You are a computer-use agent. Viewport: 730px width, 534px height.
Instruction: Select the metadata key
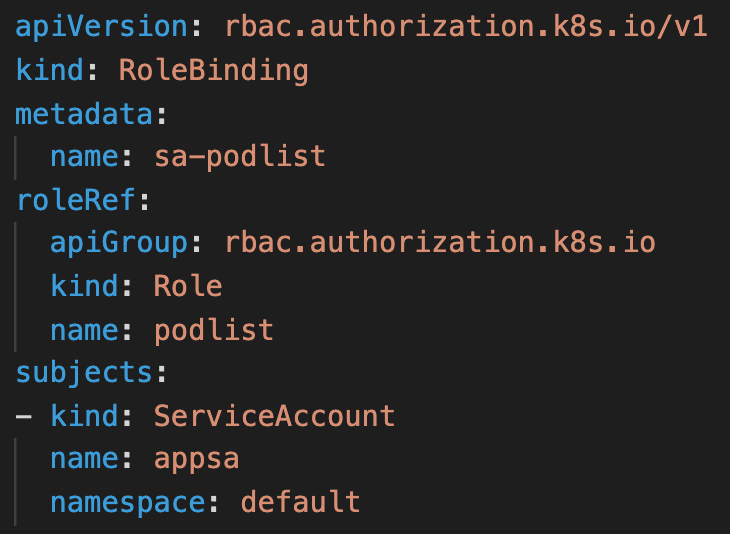point(82,114)
